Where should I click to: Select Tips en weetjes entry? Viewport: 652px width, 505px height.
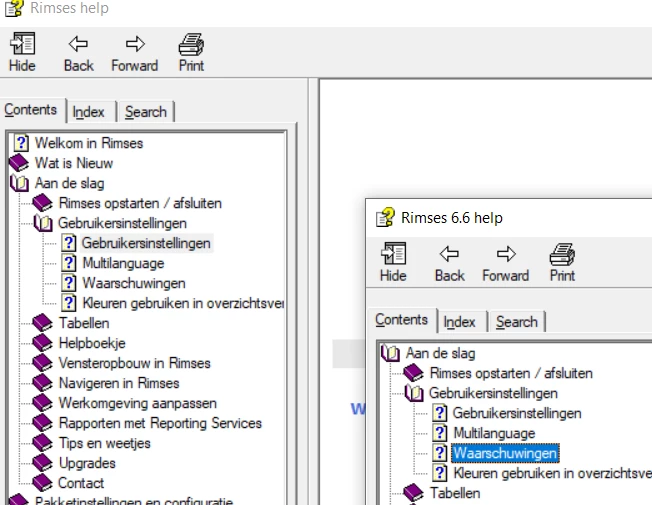(104, 443)
